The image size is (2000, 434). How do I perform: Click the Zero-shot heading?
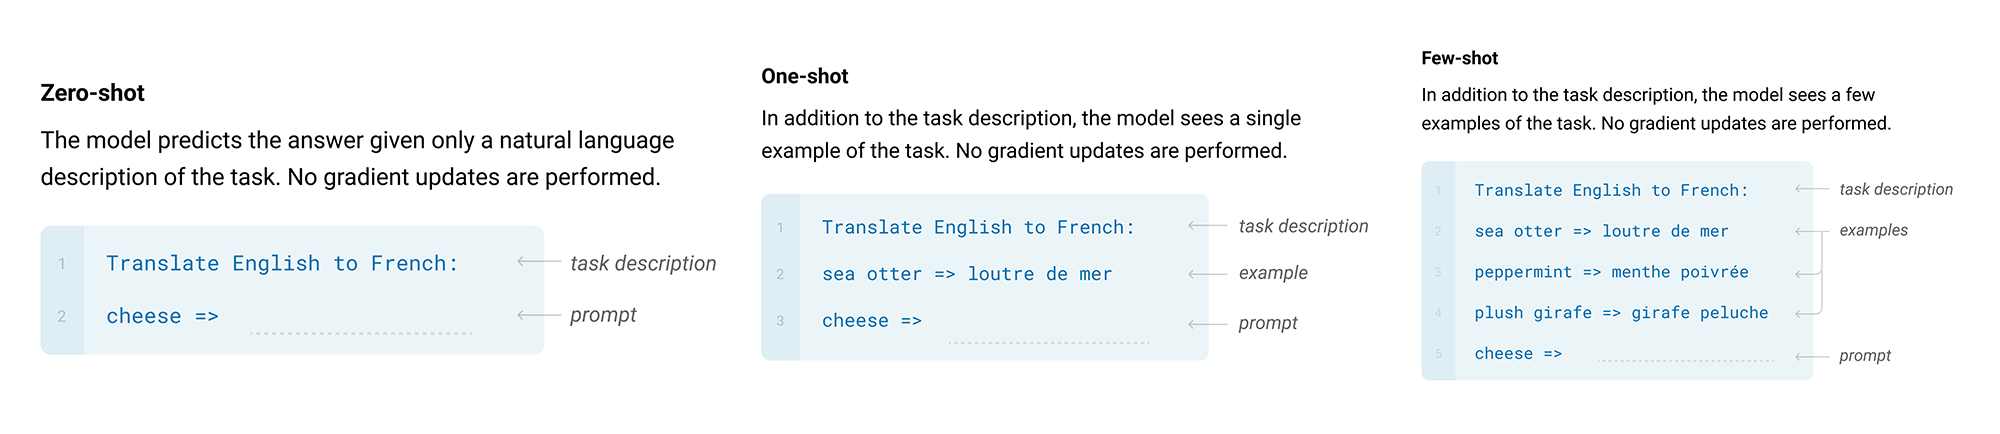[93, 93]
